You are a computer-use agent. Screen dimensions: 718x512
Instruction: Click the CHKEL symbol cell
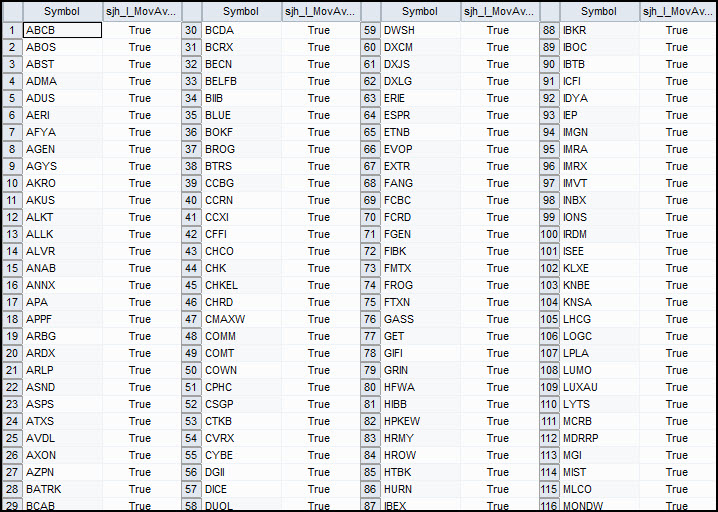[x=241, y=285]
